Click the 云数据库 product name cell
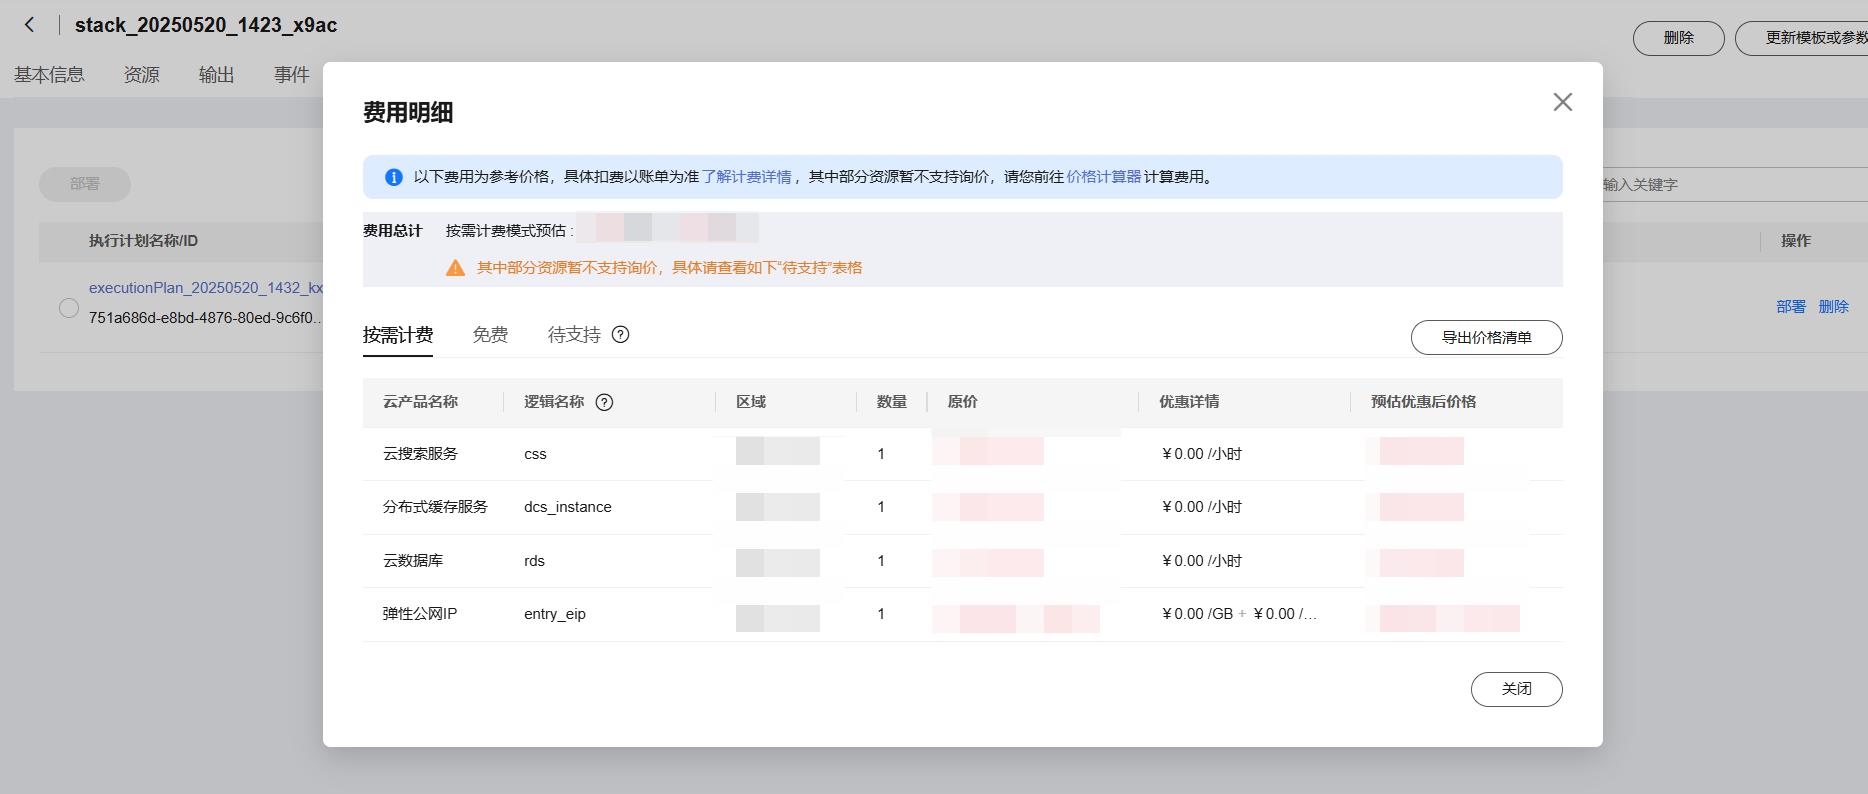Screen dimensions: 1868x794 pos(413,561)
